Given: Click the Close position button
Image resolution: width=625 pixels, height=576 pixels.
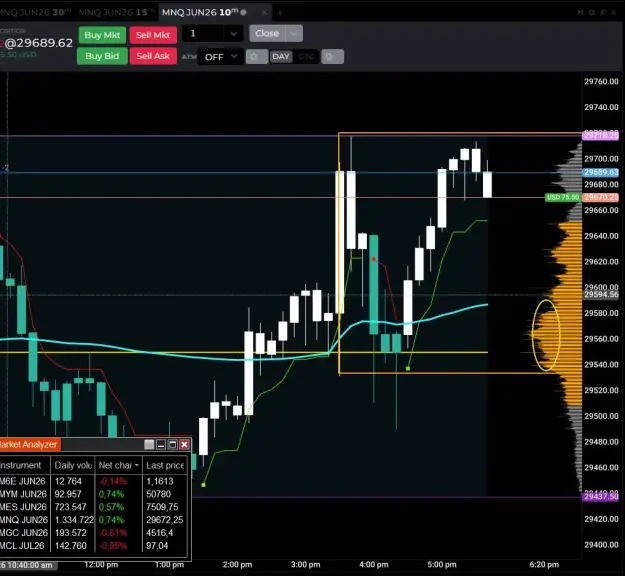Looking at the screenshot, I should coord(267,33).
